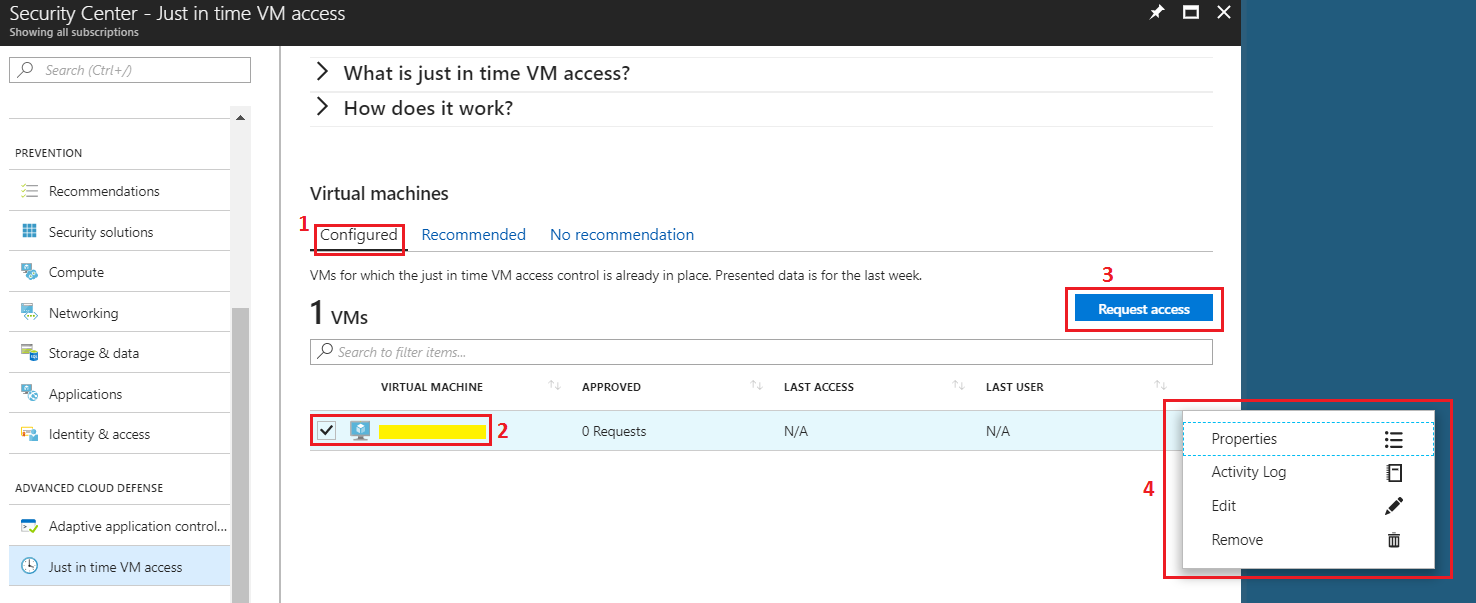
Task: Click the N/A cell under Last Access
Action: [x=796, y=431]
